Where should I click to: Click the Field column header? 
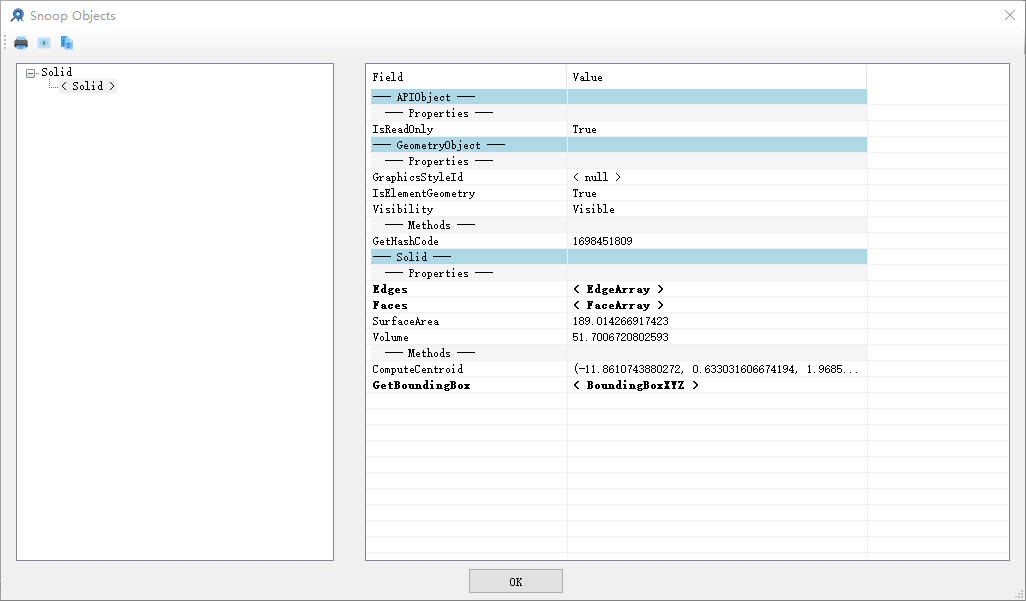467,77
